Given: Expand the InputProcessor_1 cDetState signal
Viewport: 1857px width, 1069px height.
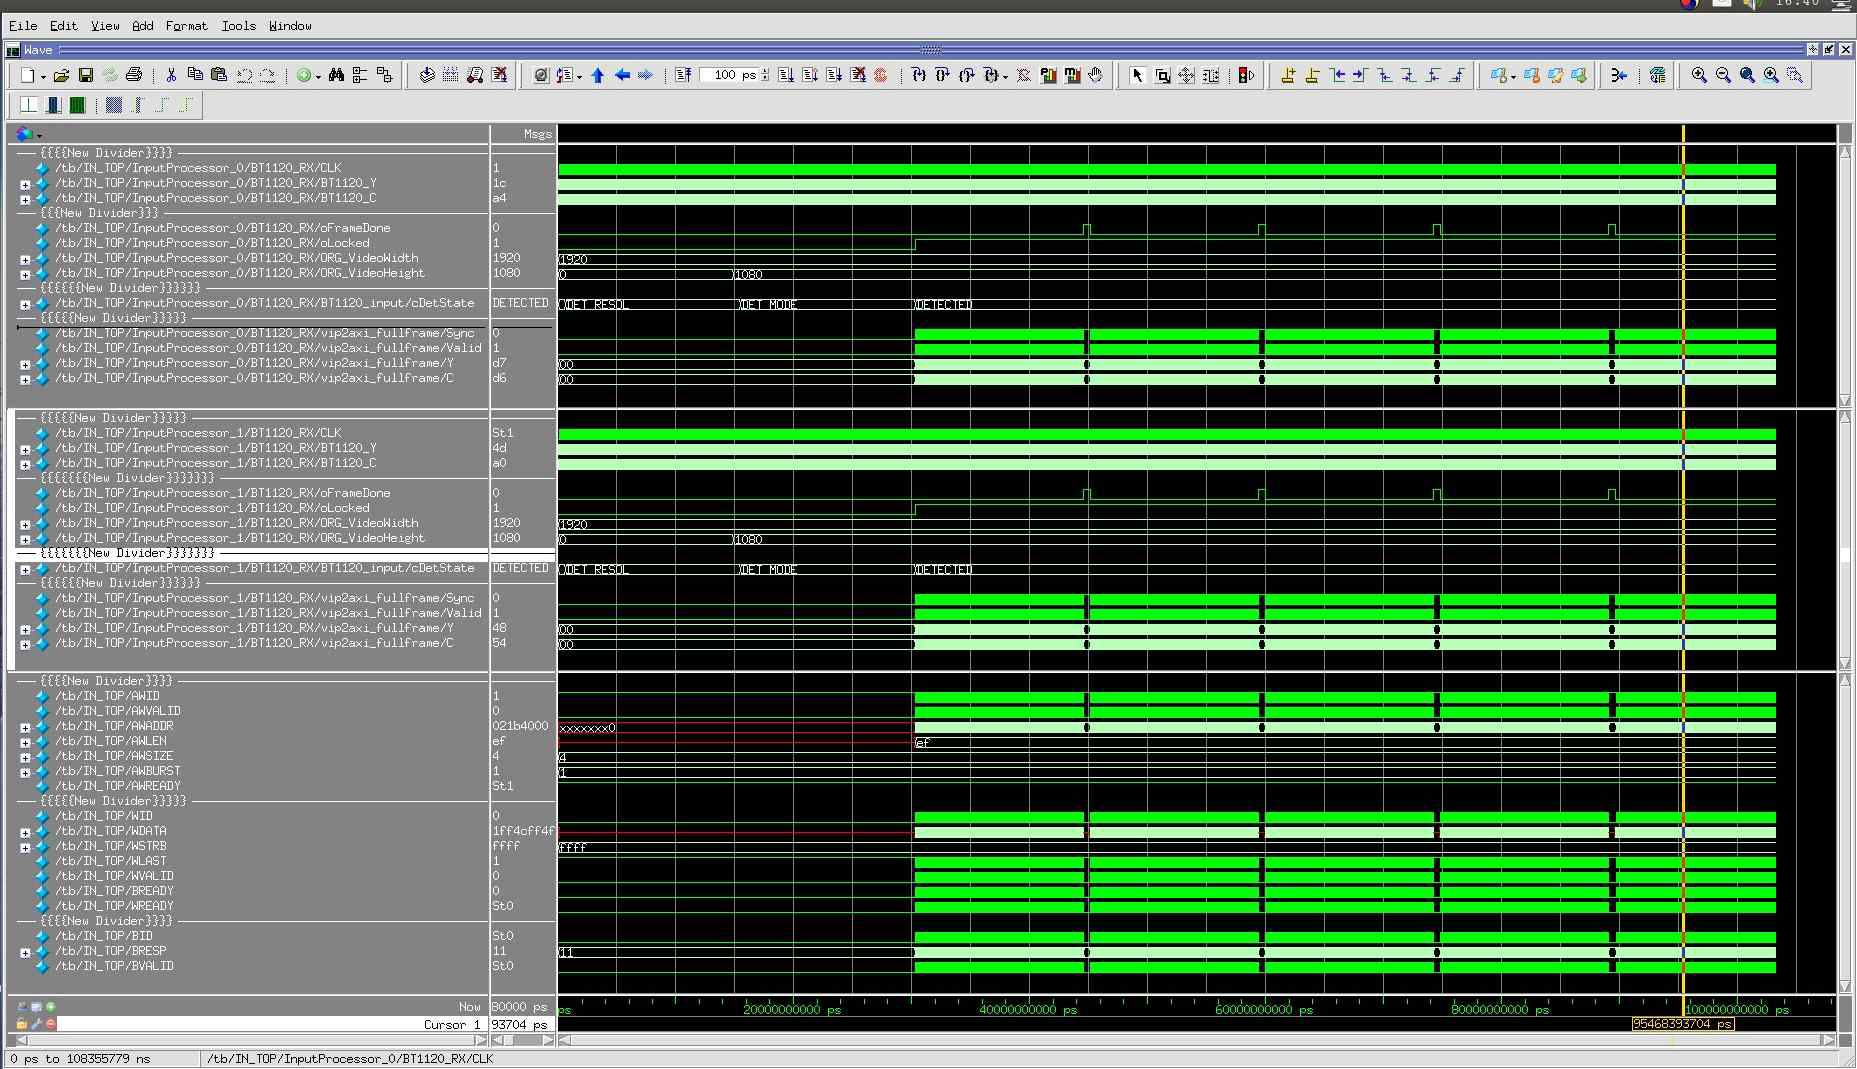Looking at the screenshot, I should click(25, 569).
